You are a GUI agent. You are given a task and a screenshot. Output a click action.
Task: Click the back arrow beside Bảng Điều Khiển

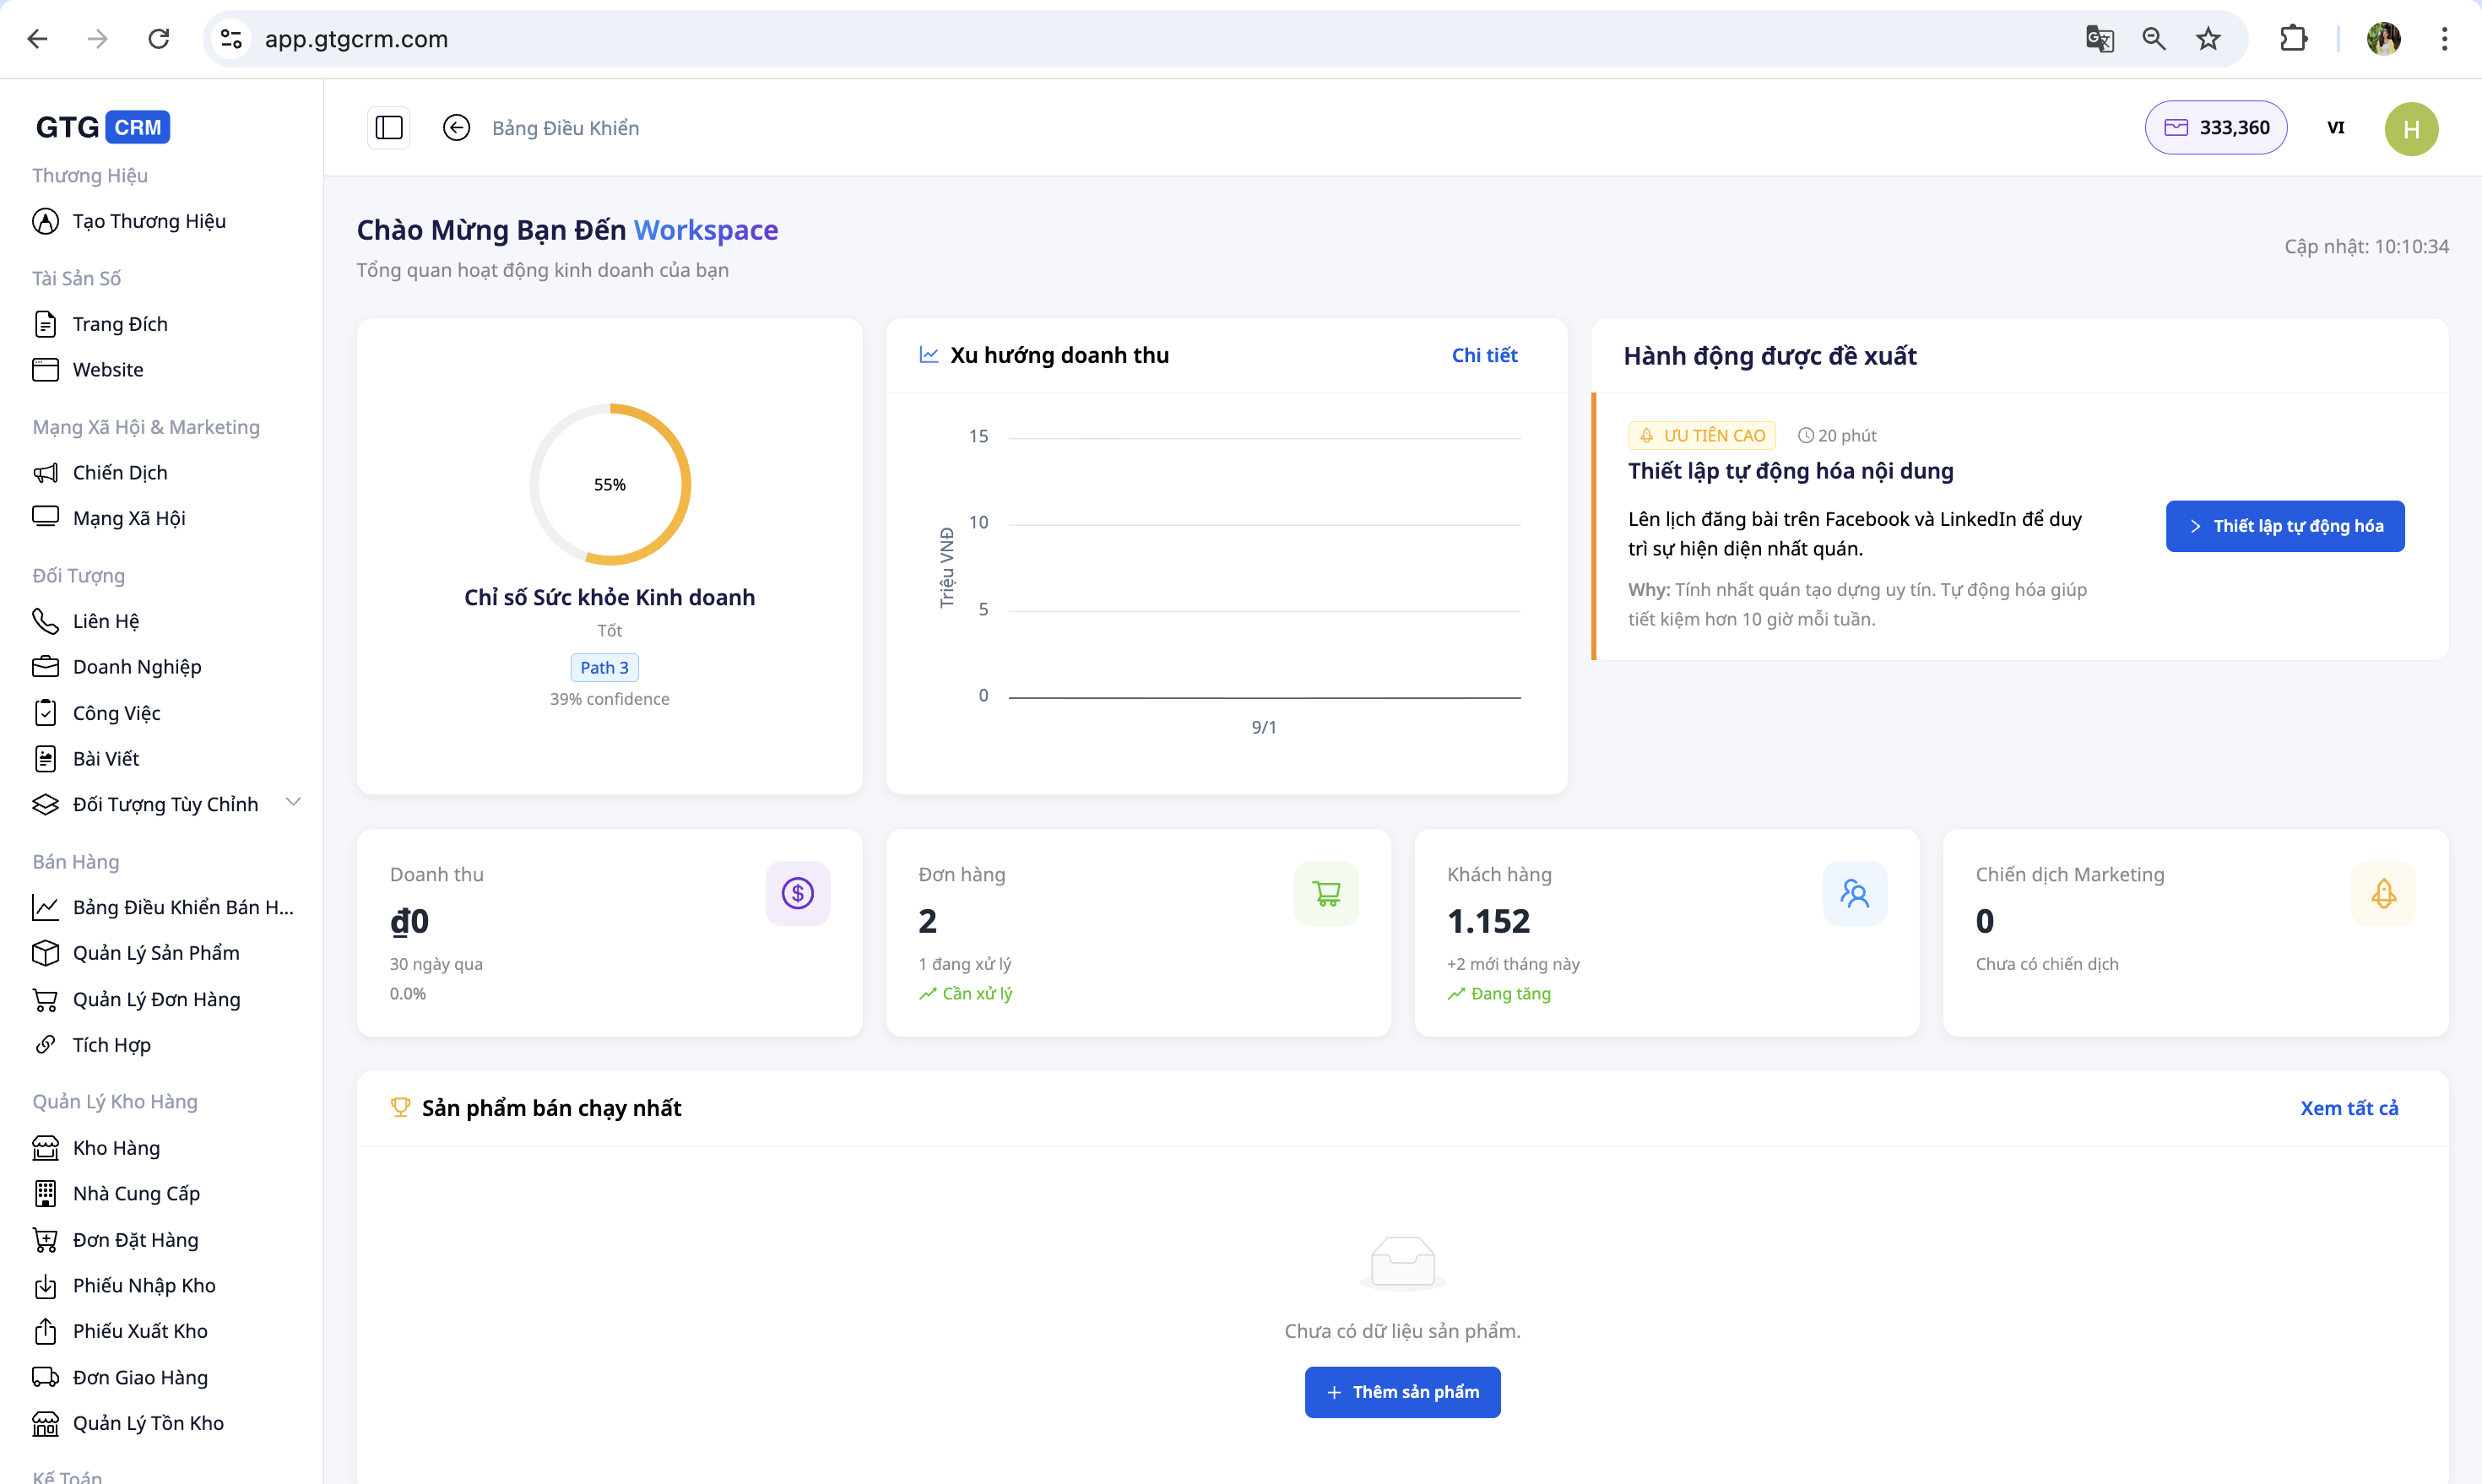click(456, 128)
